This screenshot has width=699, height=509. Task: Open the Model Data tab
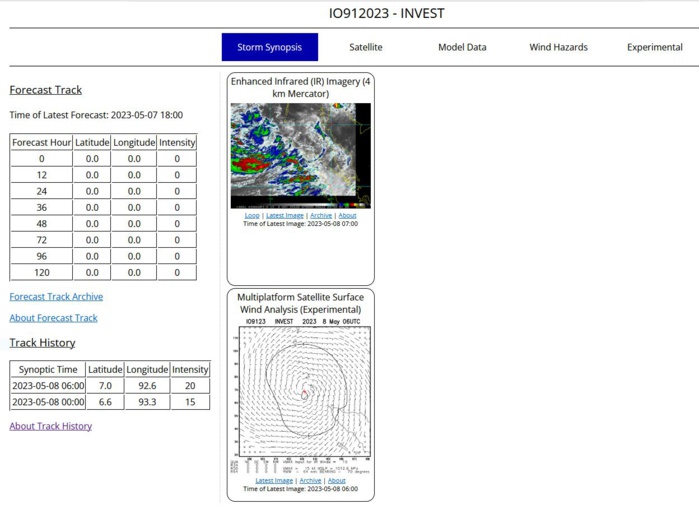pyautogui.click(x=462, y=47)
